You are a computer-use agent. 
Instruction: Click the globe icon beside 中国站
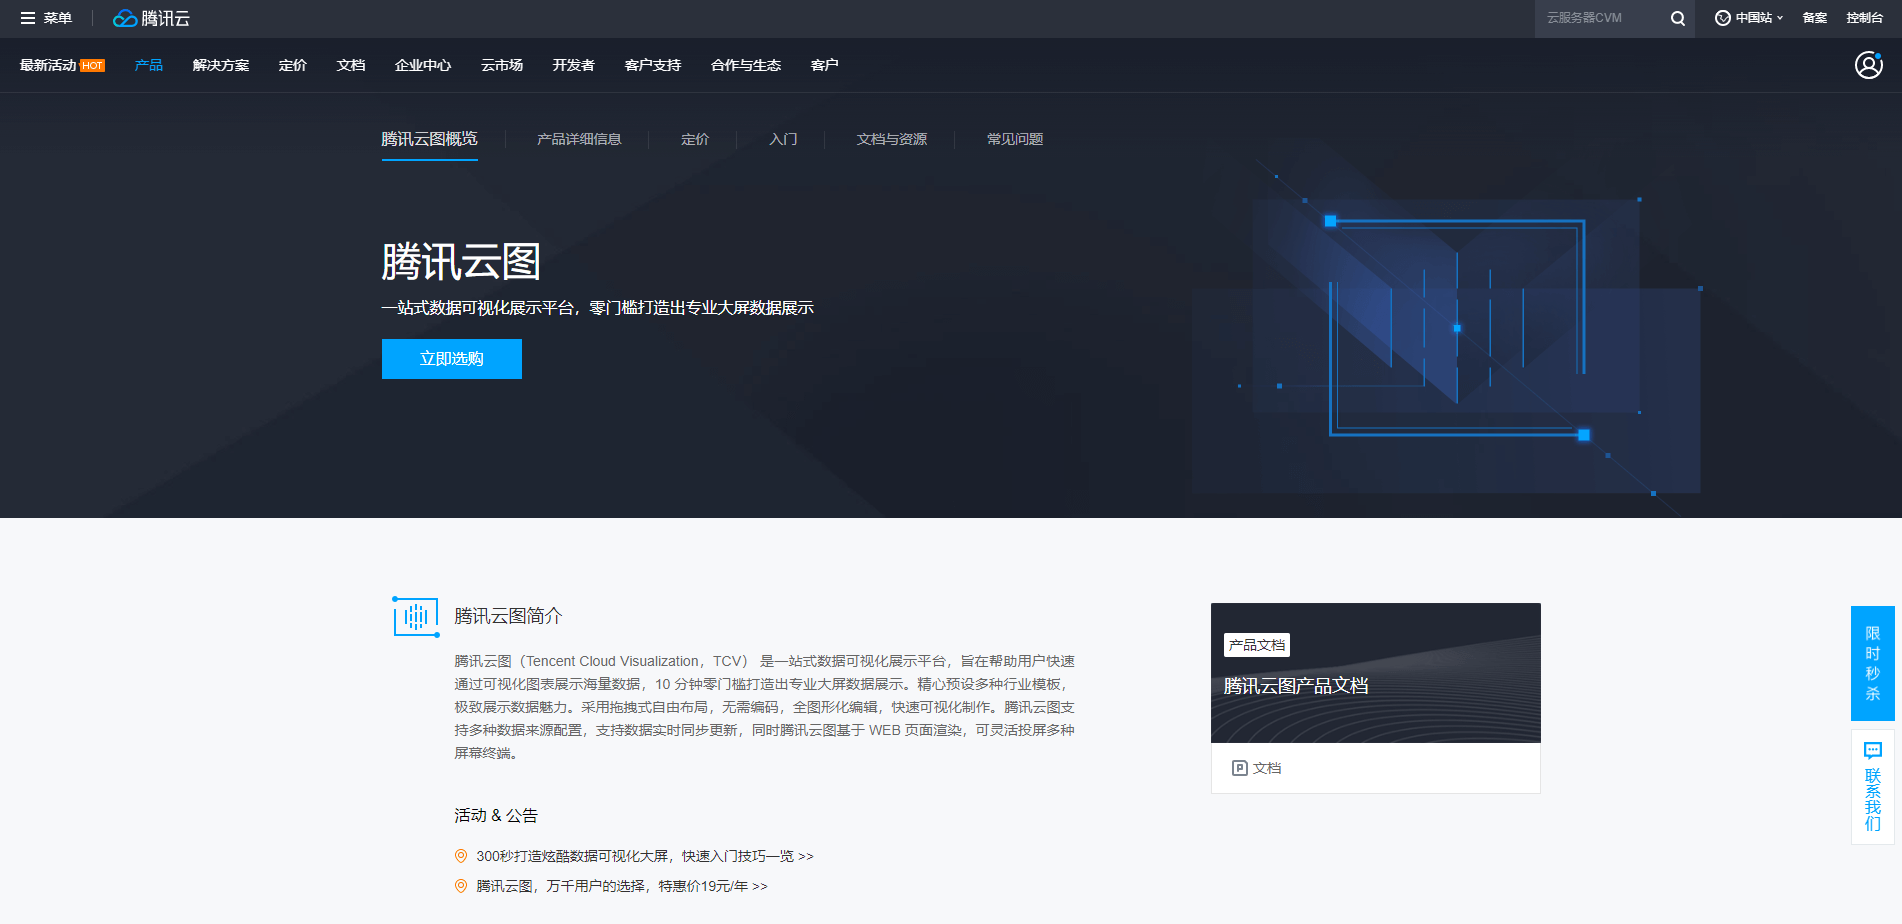pos(1723,18)
